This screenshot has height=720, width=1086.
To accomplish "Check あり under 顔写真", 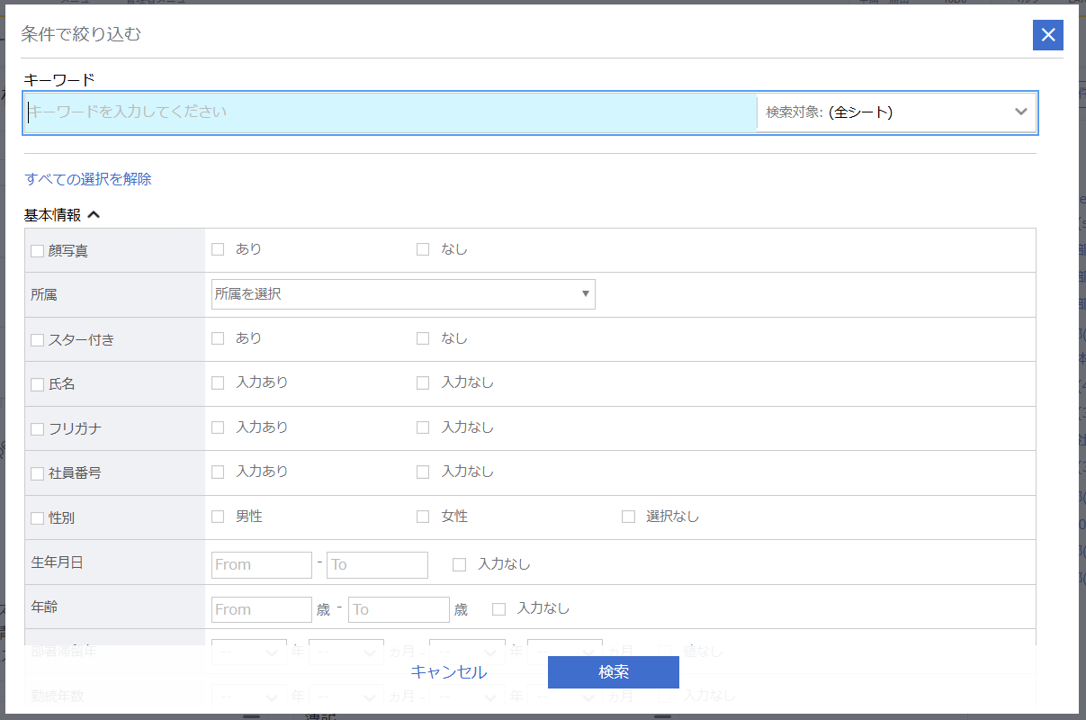I will (217, 249).
